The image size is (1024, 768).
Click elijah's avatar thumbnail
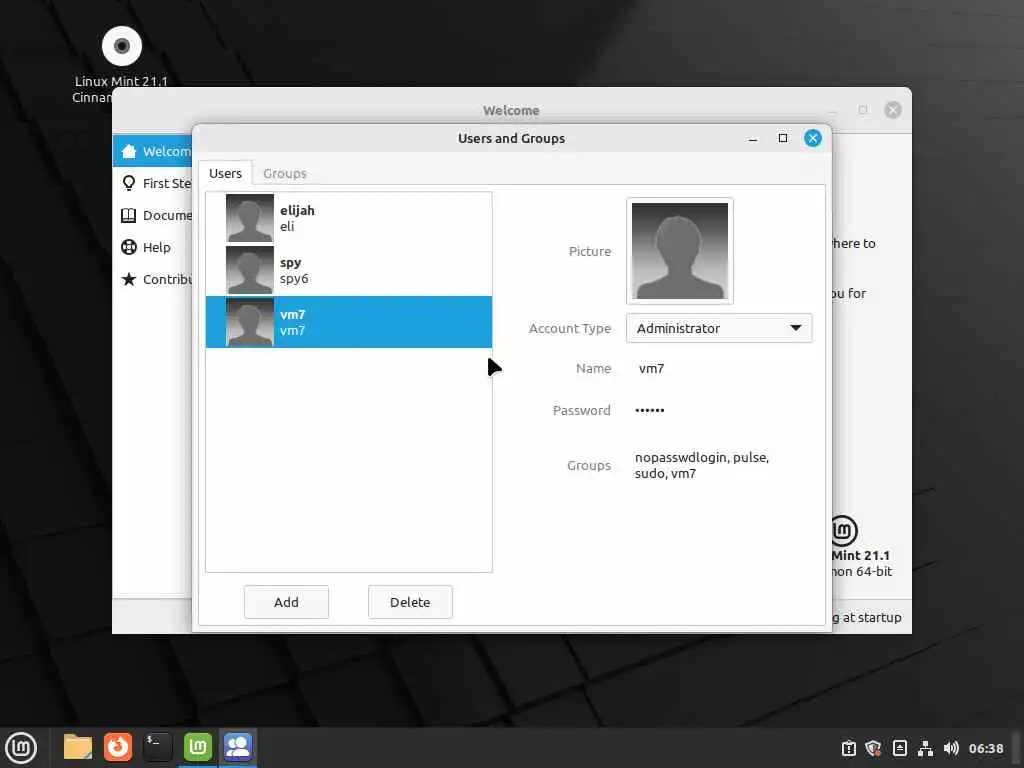tap(249, 218)
